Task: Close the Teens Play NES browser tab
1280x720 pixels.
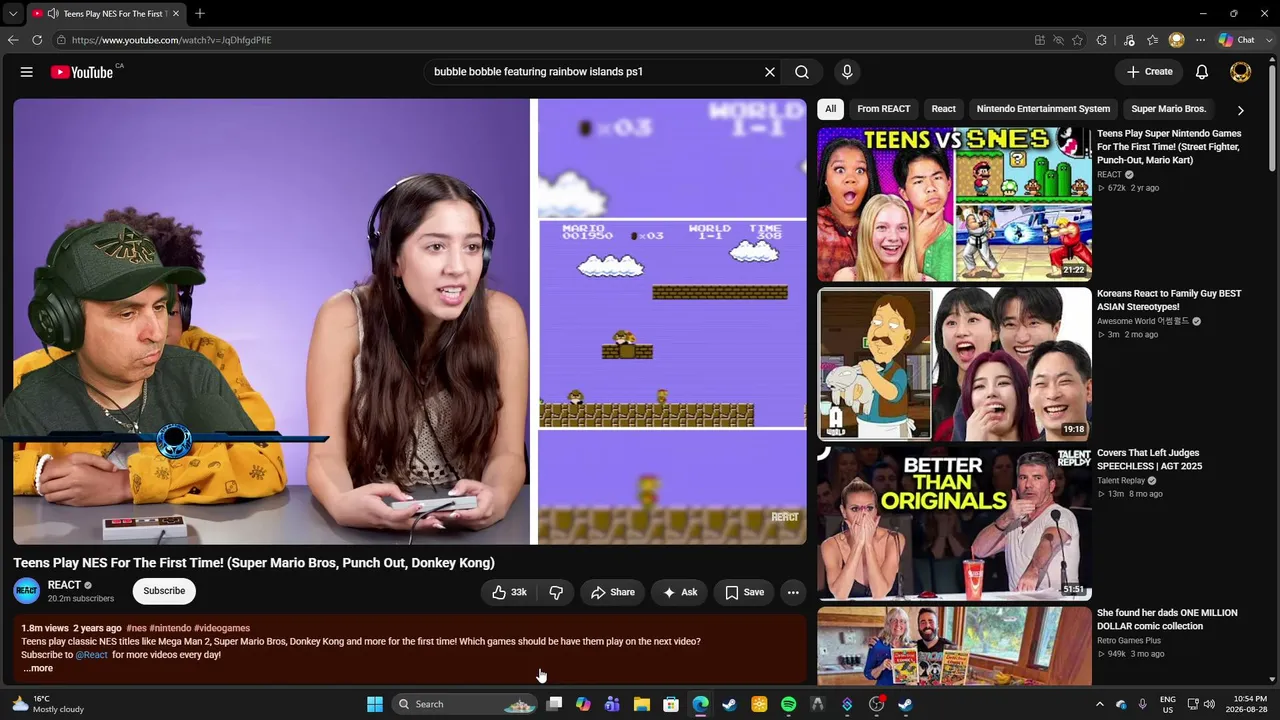Action: pos(177,14)
